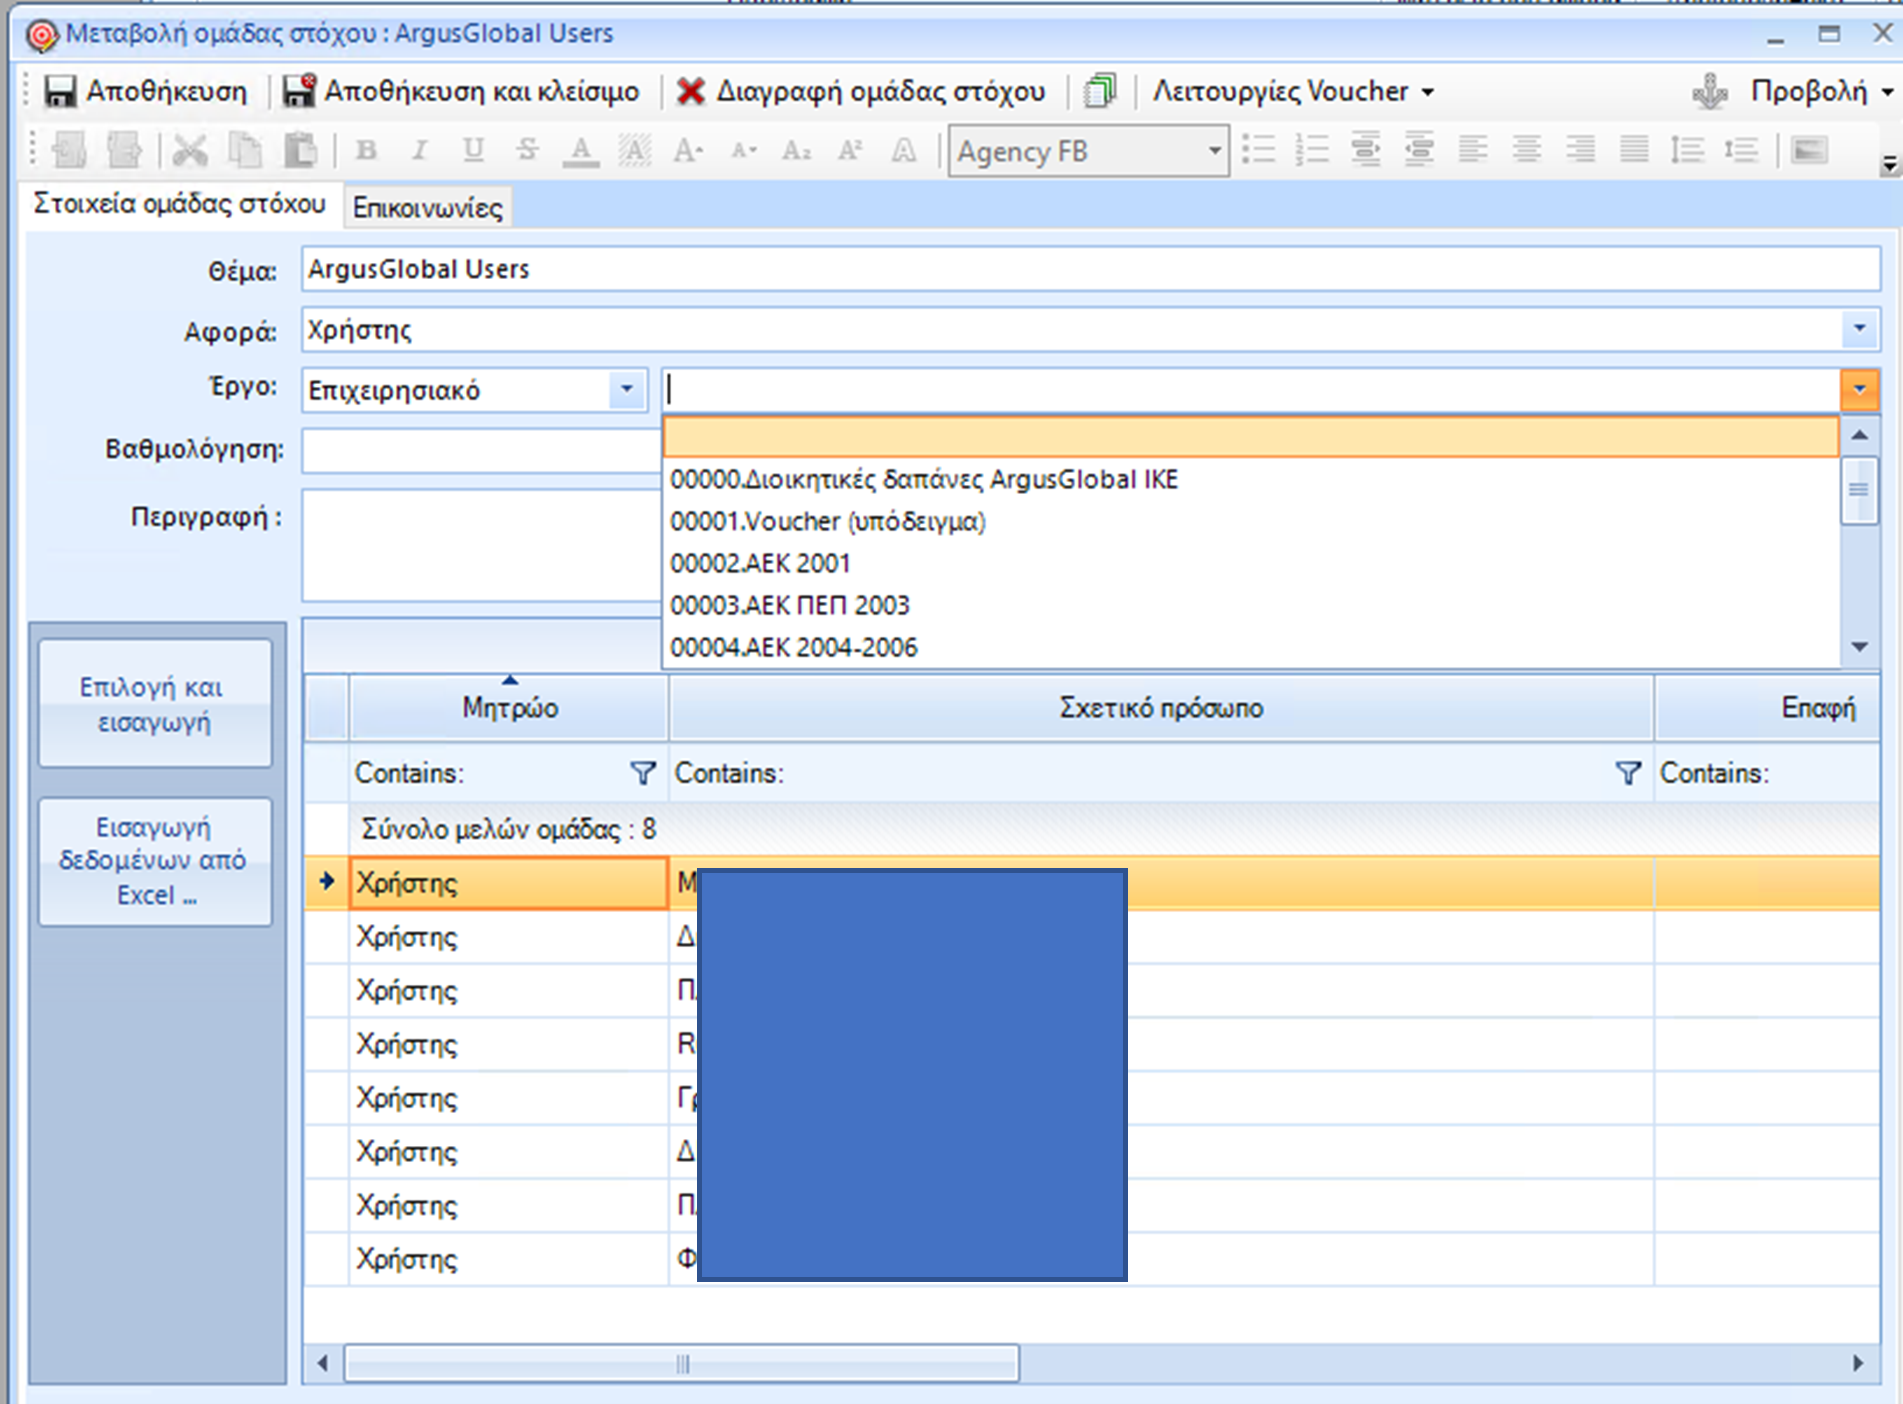Click dropdown list scroll down arrow
This screenshot has height=1404, width=1903.
1859,648
